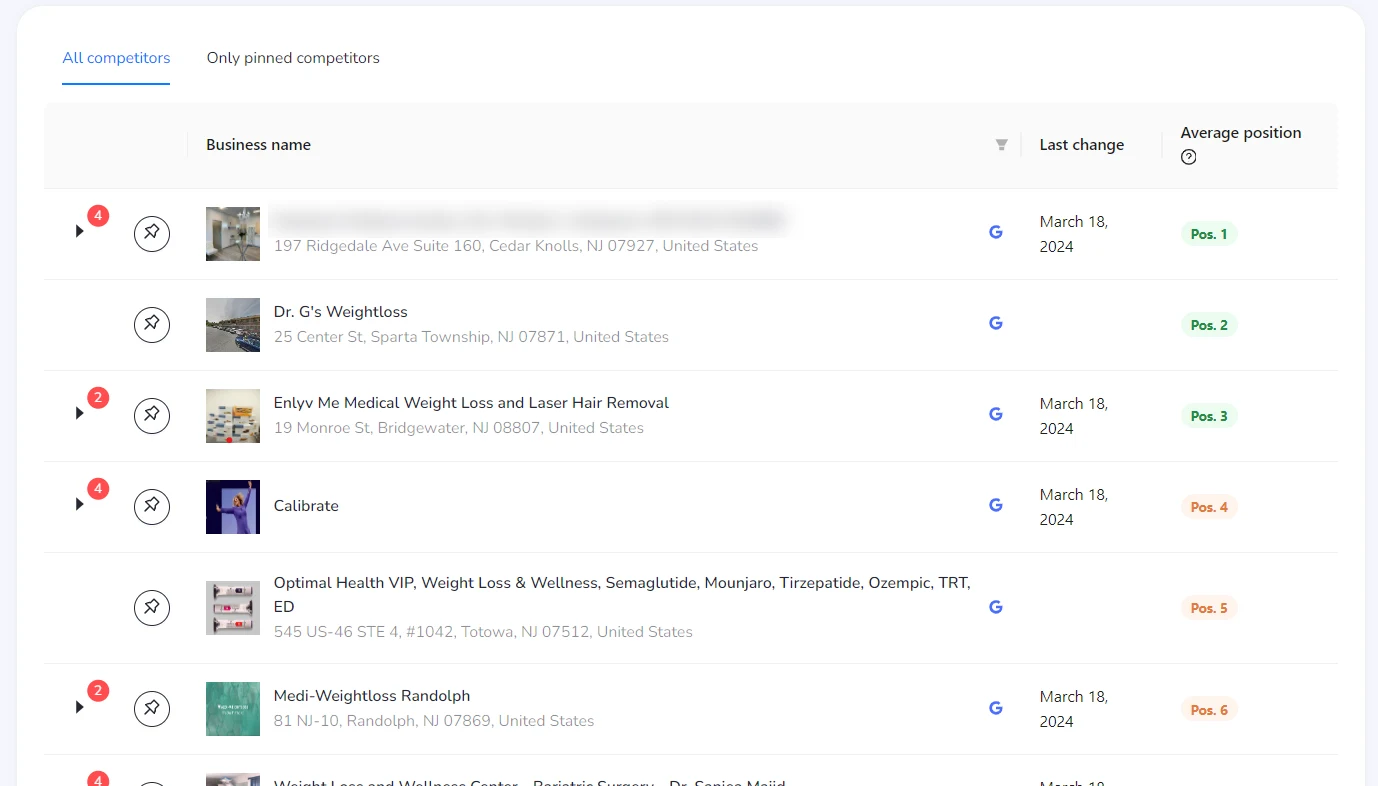
Task: Click Google icon for 197 Ridgedale Ave row
Action: click(996, 232)
